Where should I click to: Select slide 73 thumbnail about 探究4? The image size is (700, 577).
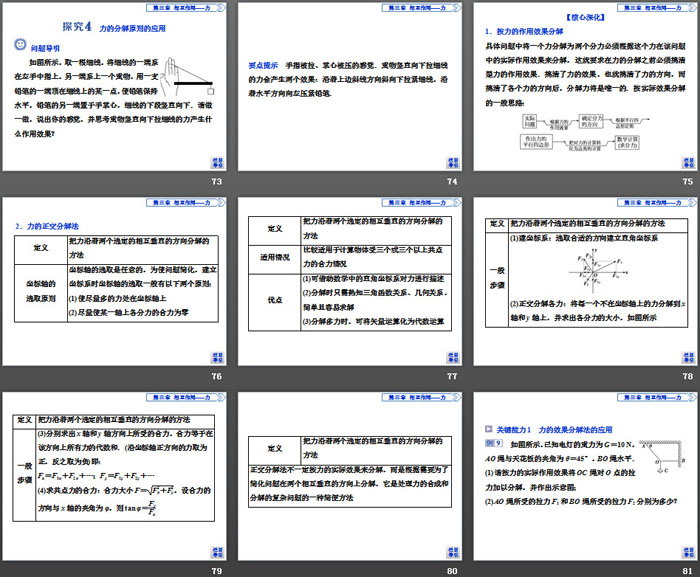click(x=114, y=87)
